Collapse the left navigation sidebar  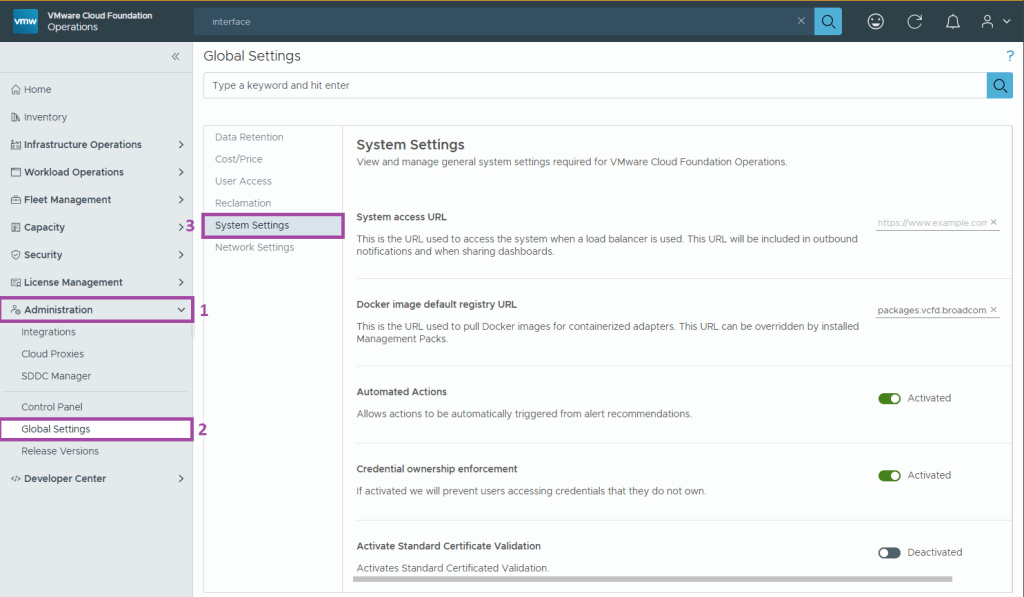click(x=176, y=57)
